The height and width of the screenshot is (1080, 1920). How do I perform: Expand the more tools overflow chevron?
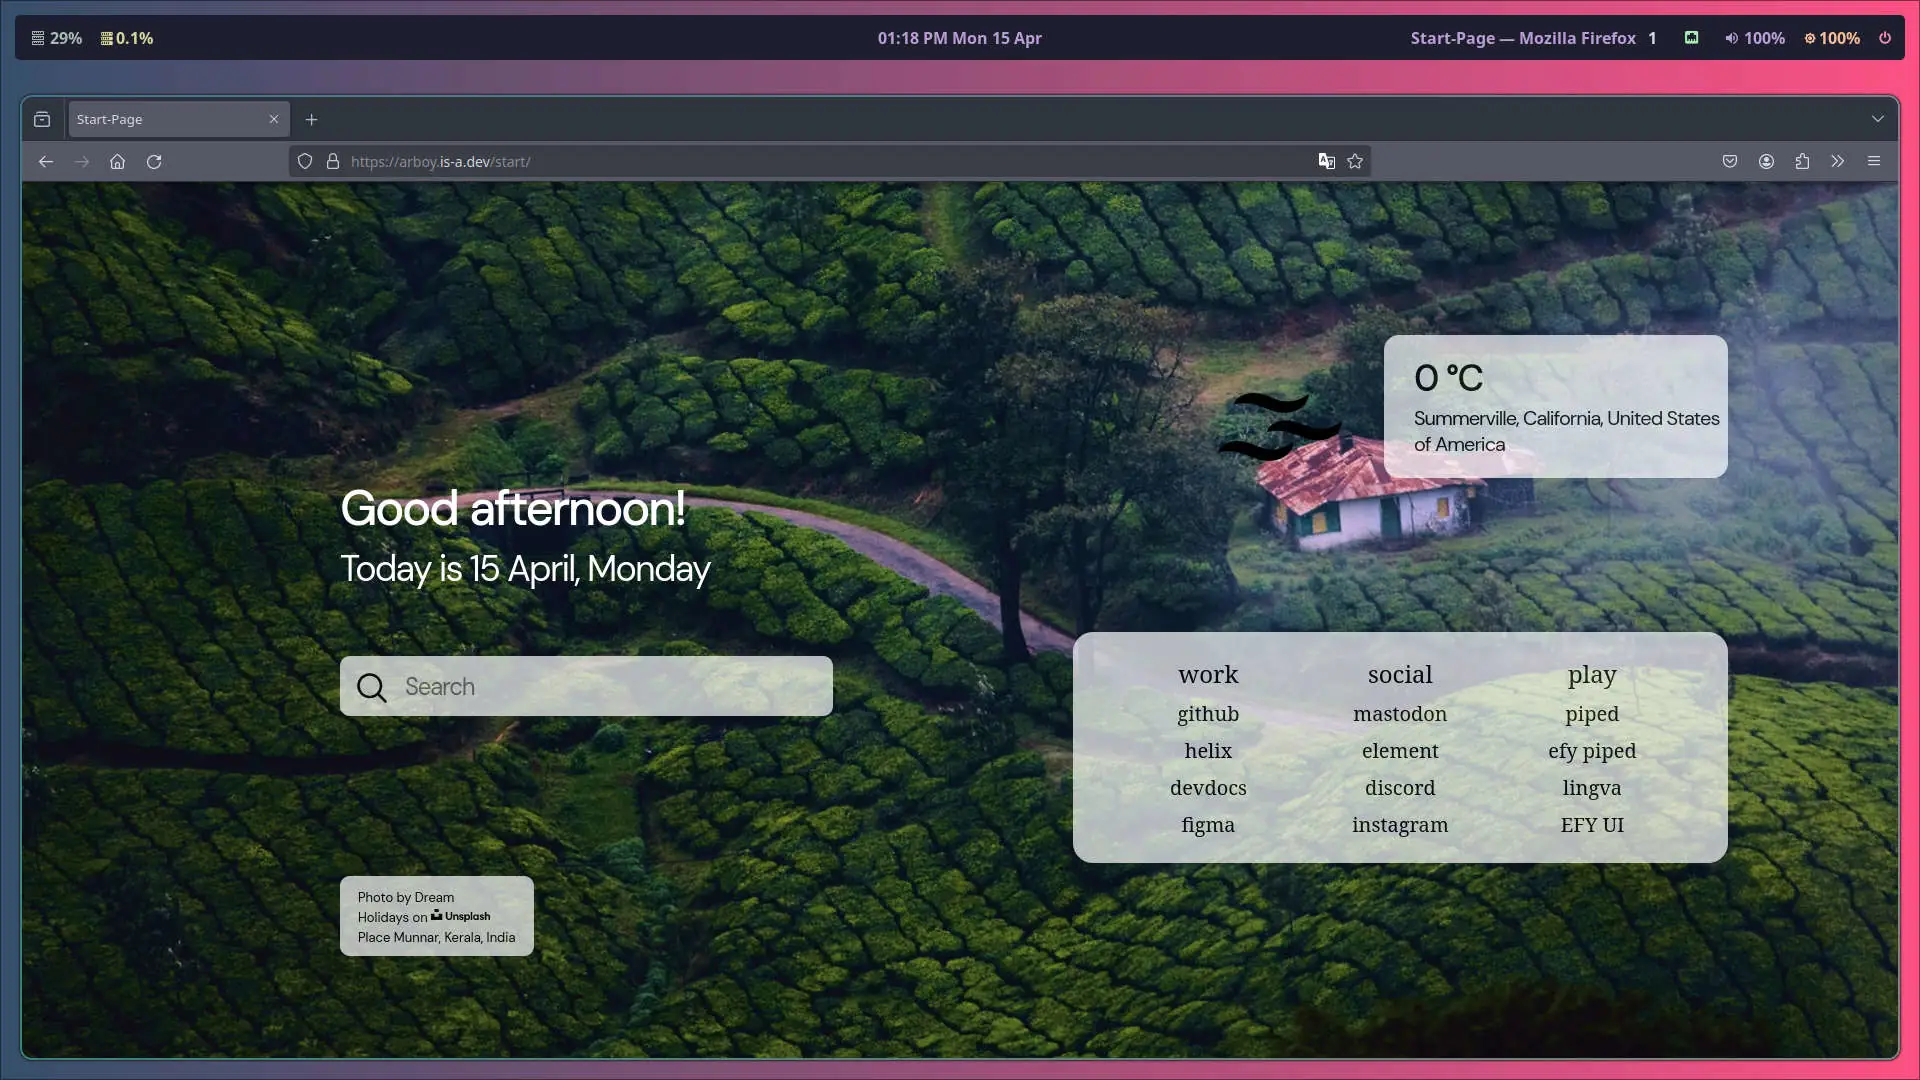coord(1838,162)
